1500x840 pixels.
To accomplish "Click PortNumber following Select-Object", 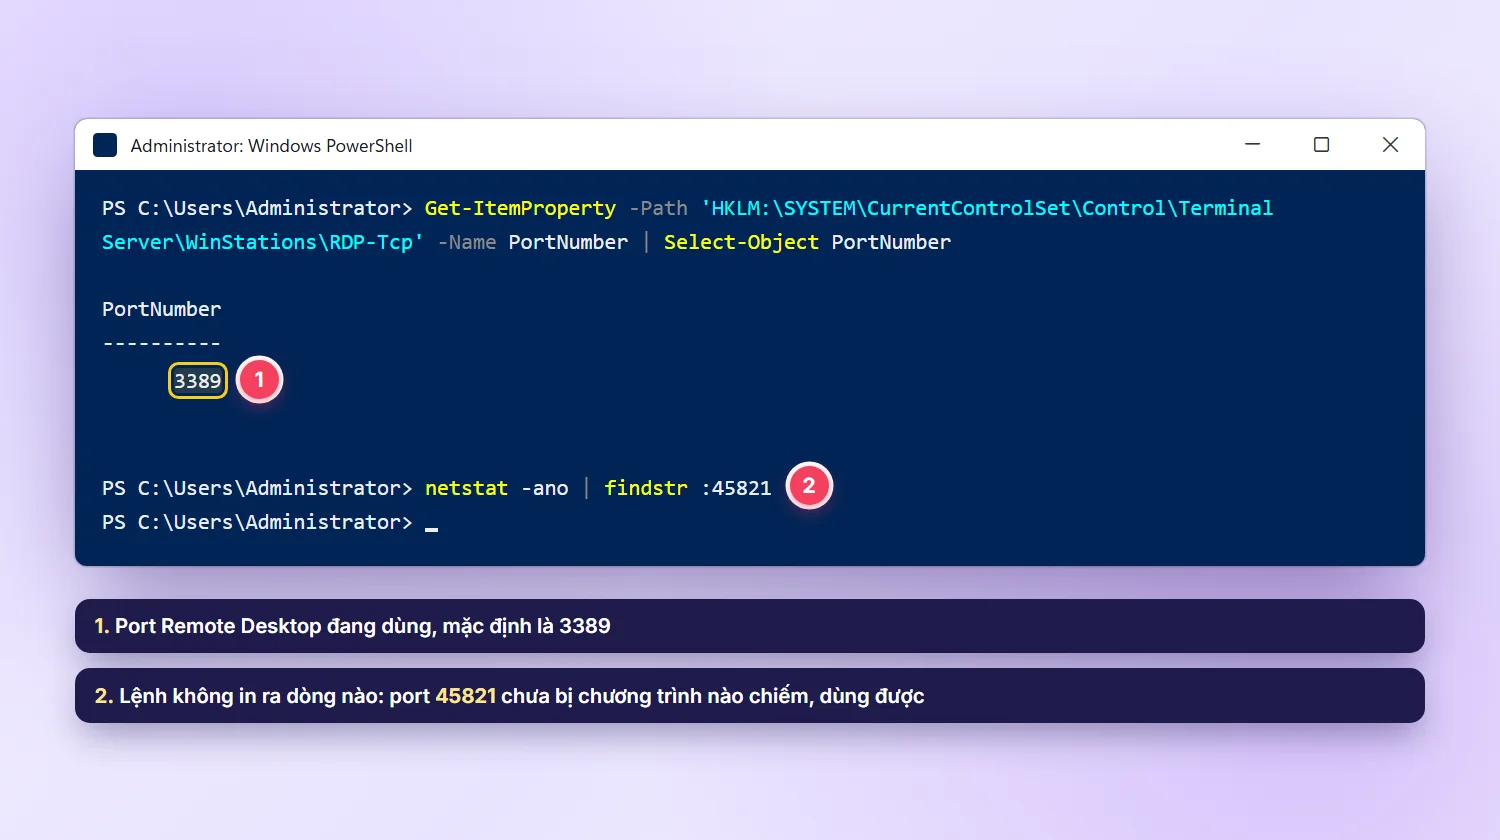I will (891, 242).
